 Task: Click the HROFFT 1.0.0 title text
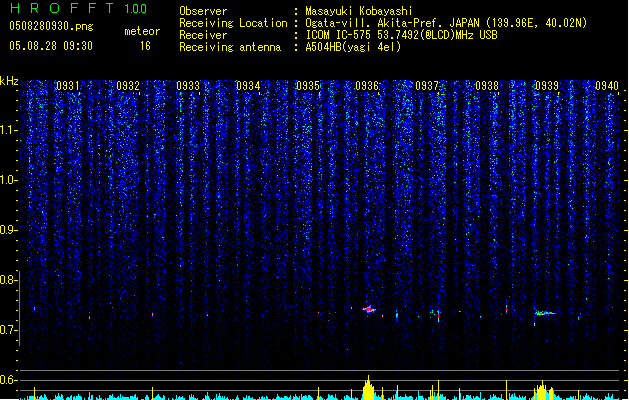pos(79,8)
